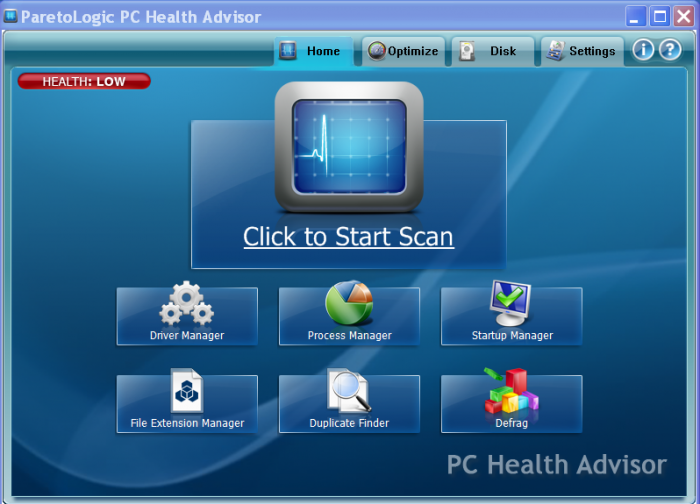Click the app icon in title bar
700x504 pixels.
tap(10, 17)
